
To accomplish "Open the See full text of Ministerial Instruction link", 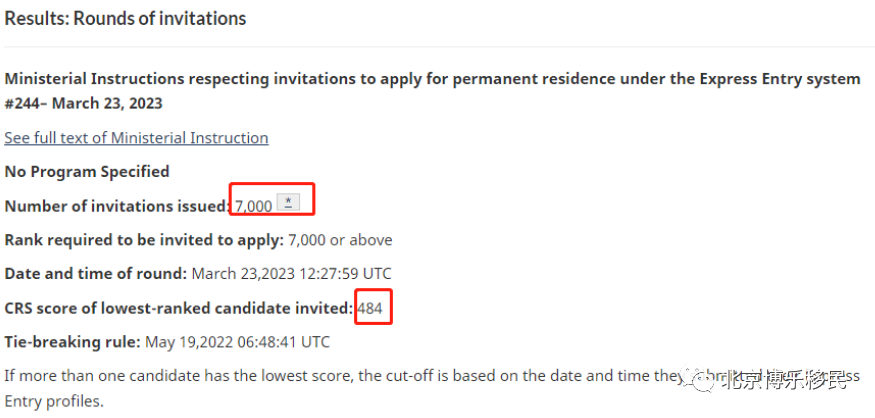I will pos(136,138).
